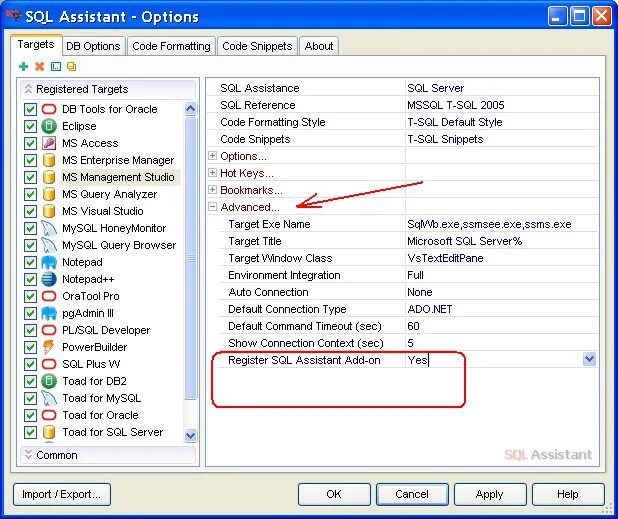Click the PL/SQL Developer red oval icon
The width and height of the screenshot is (618, 519).
point(49,330)
